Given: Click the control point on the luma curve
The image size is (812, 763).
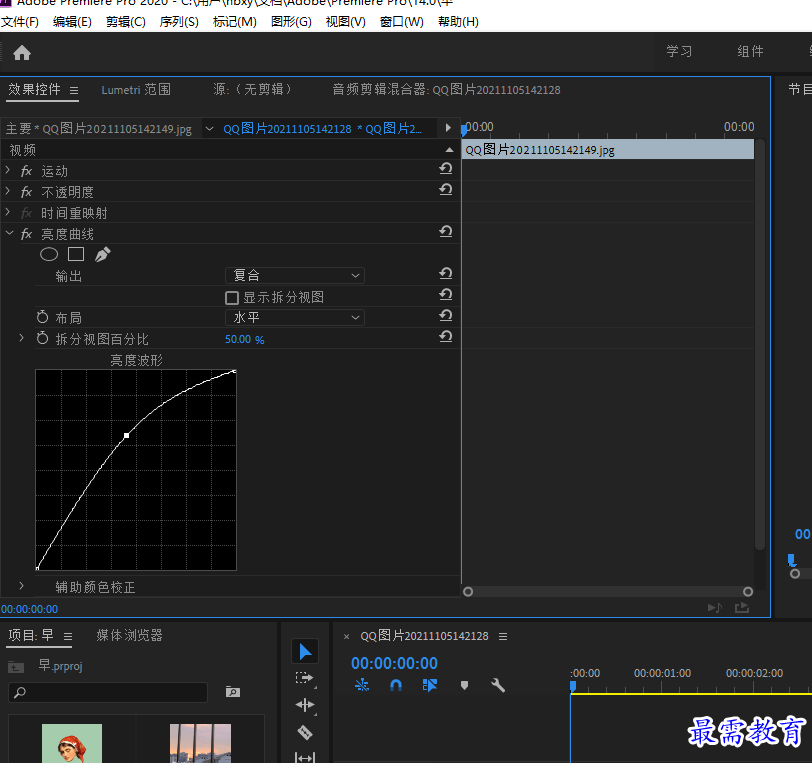Looking at the screenshot, I should pyautogui.click(x=126, y=436).
